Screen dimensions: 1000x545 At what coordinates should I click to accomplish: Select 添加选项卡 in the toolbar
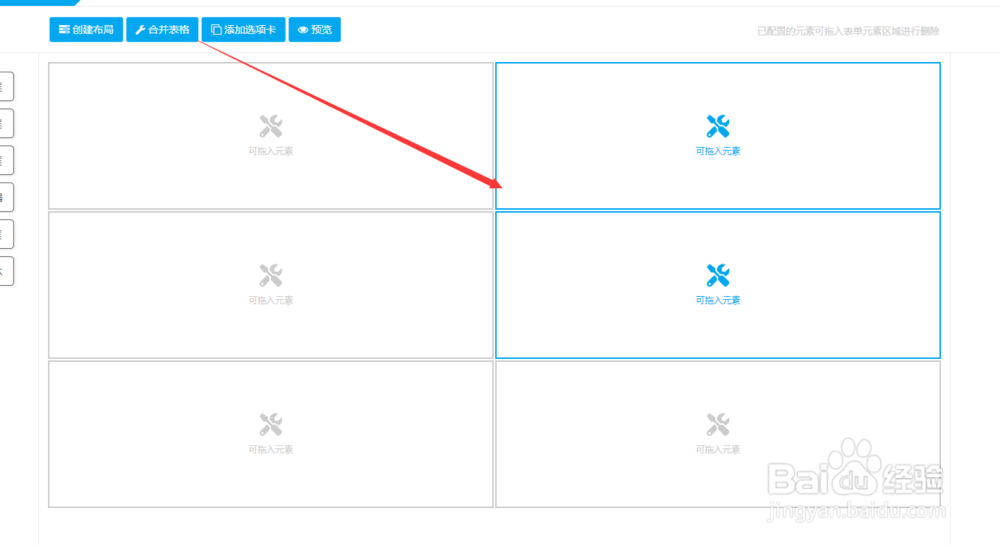pyautogui.click(x=244, y=29)
